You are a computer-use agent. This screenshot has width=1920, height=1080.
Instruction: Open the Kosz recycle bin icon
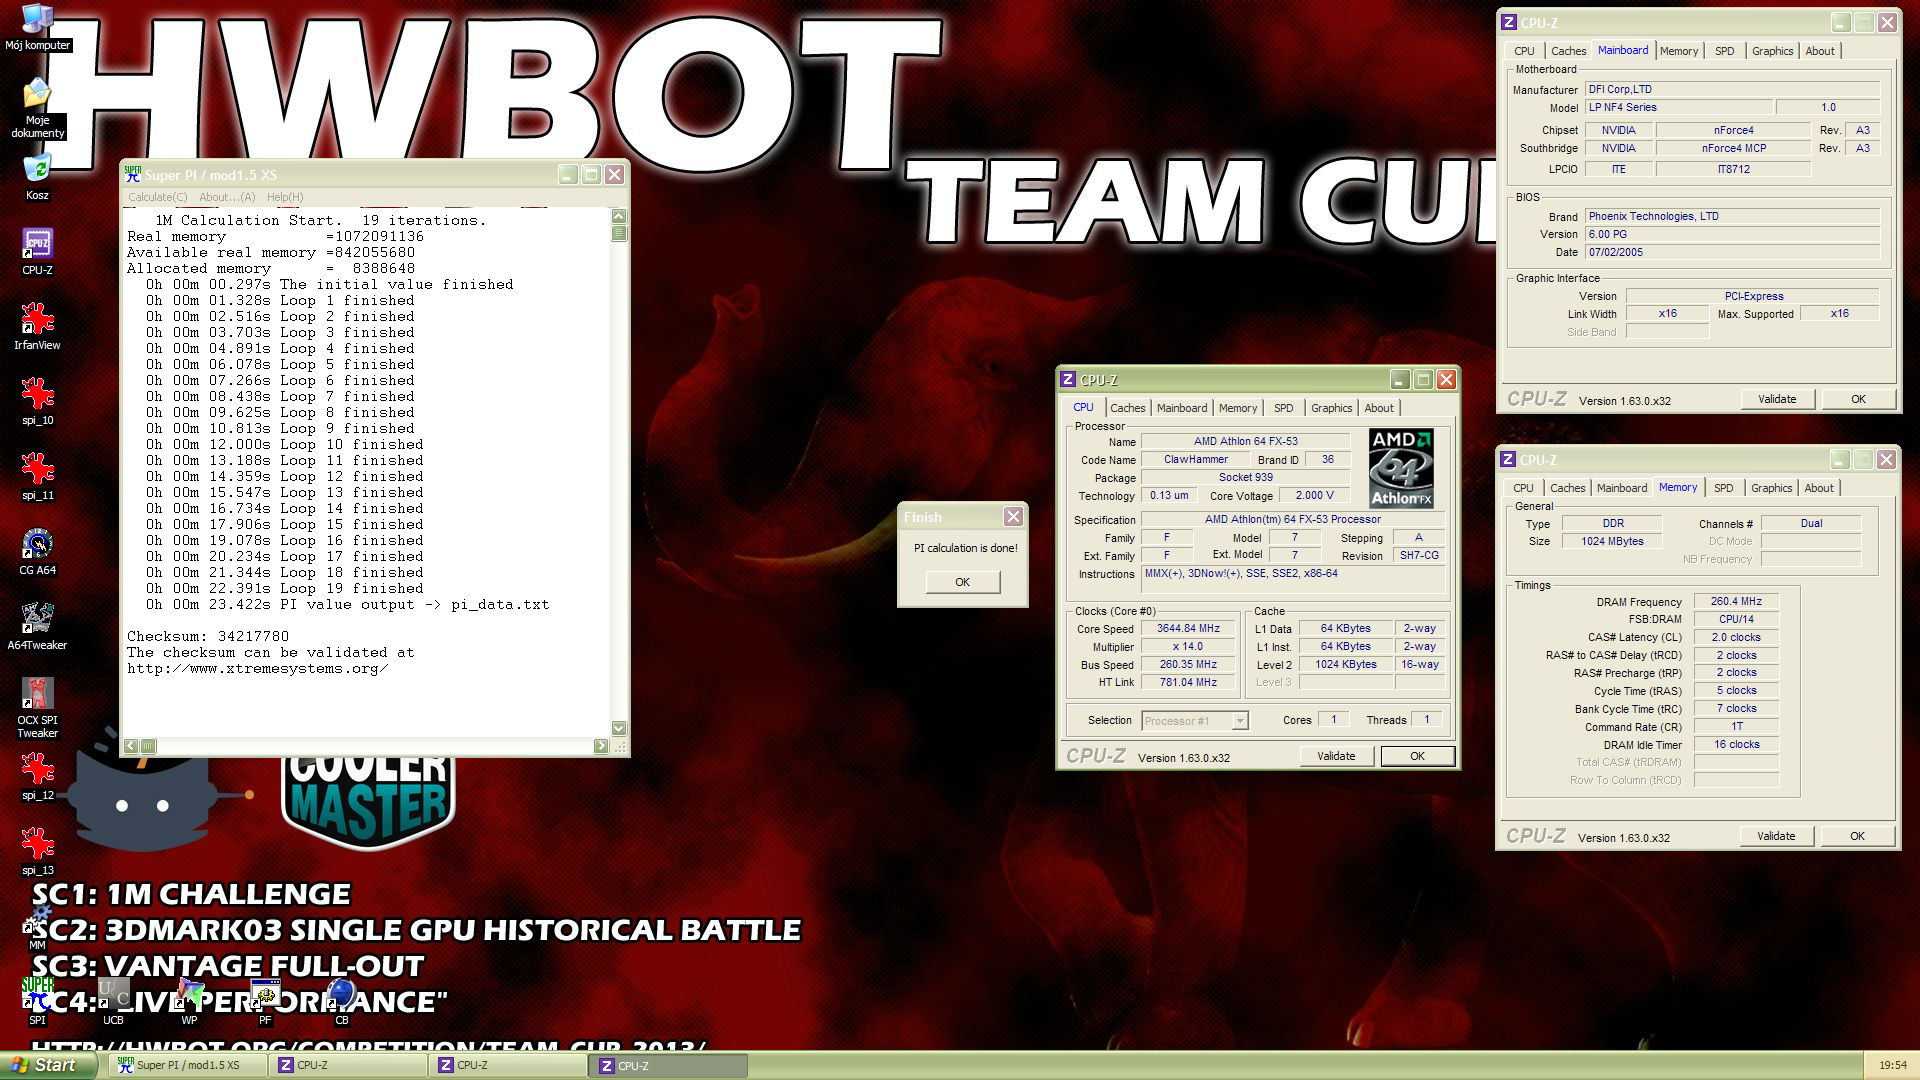37,177
